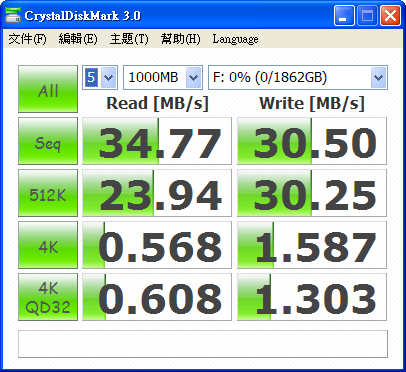
Task: Open the Language menu
Action: (x=235, y=39)
